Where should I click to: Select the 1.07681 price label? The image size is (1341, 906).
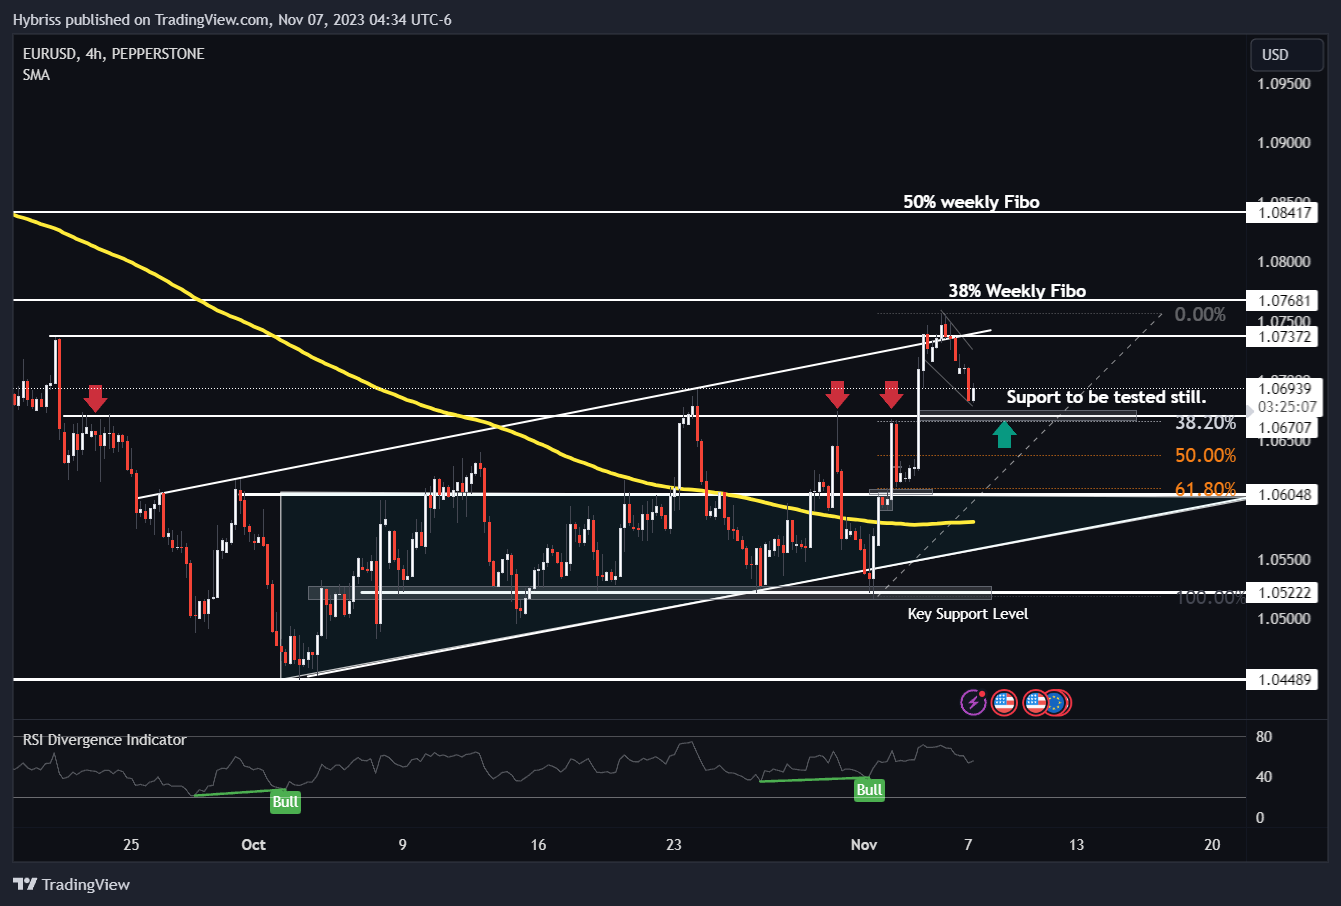pos(1282,300)
